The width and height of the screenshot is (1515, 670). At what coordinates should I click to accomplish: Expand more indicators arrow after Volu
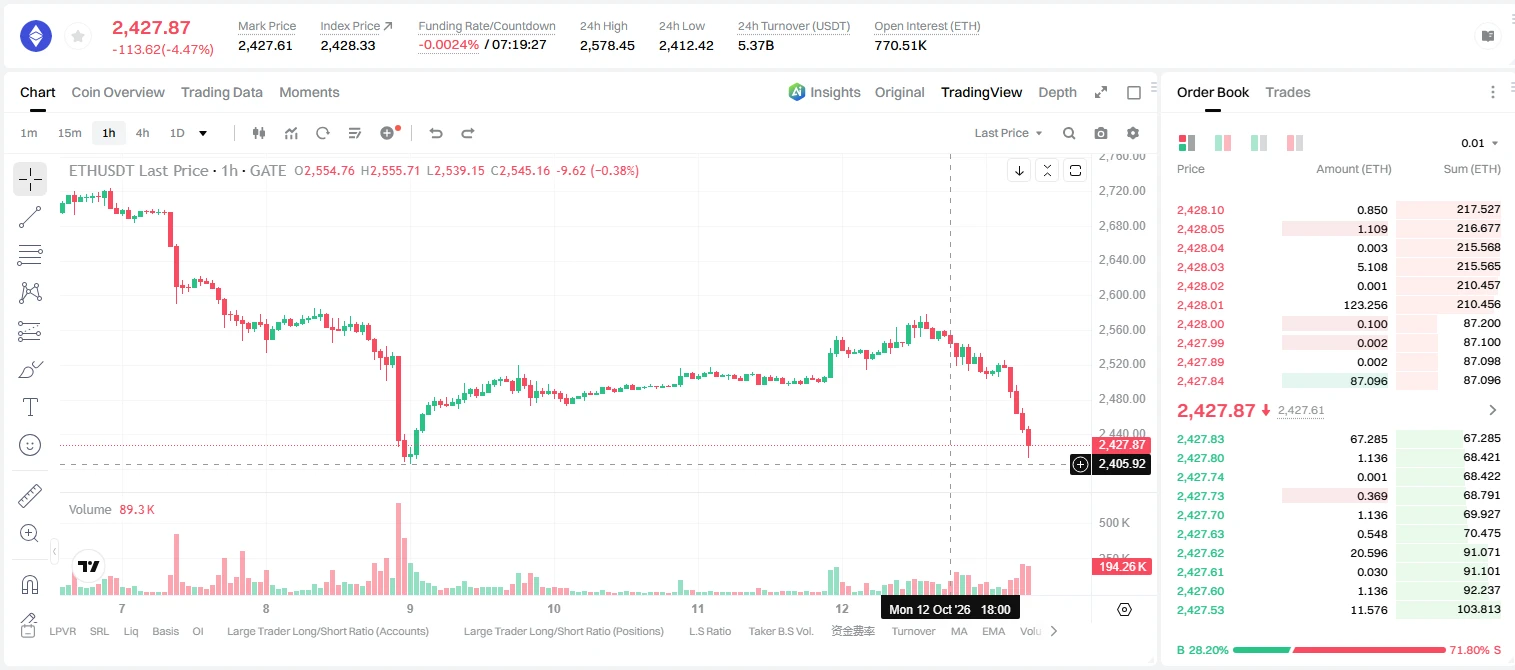tap(1053, 631)
